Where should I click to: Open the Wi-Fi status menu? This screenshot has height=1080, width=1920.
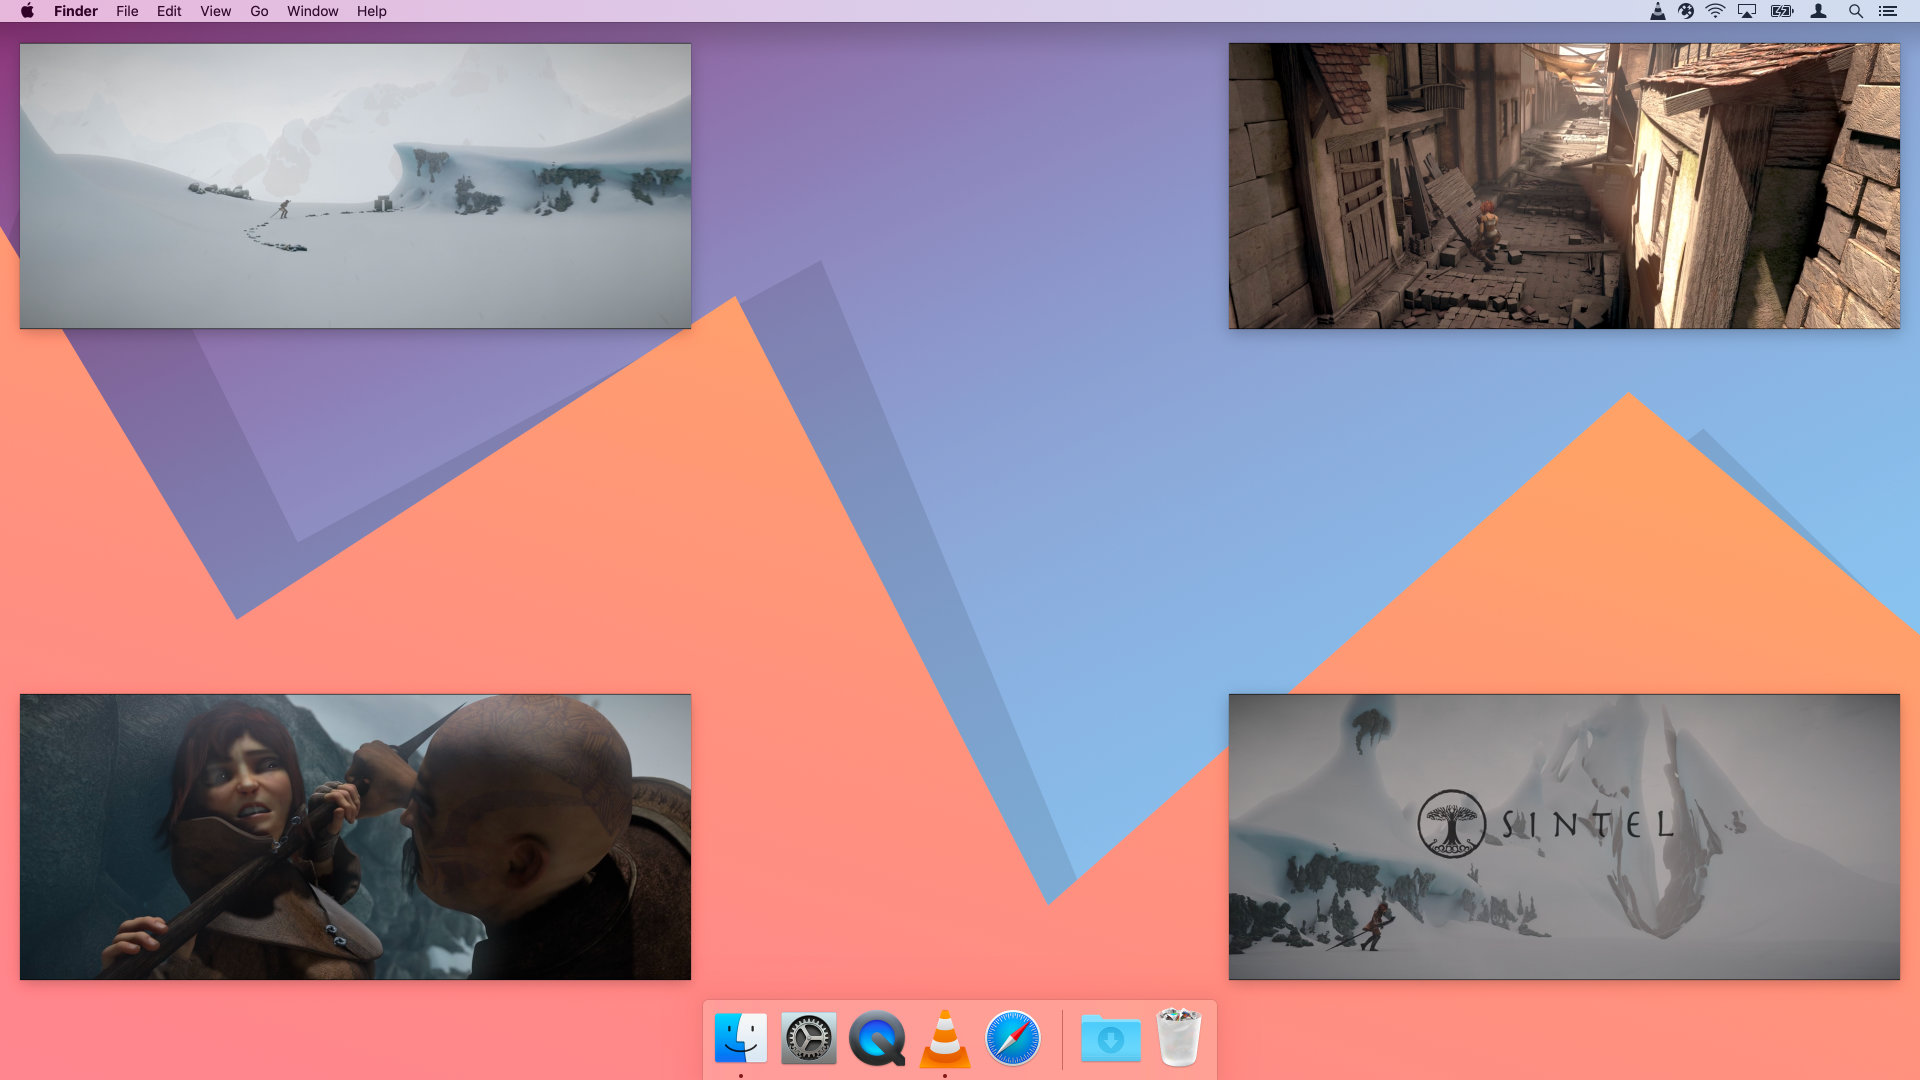[1715, 11]
